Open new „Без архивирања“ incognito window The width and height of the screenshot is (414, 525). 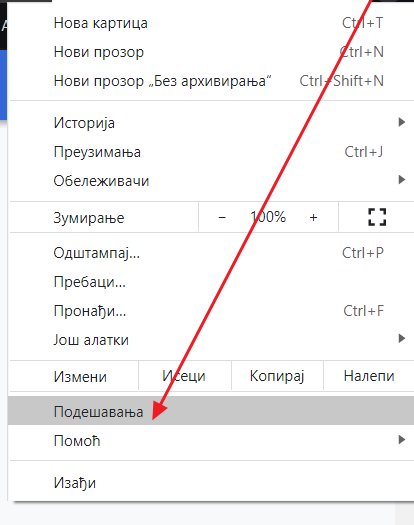(x=212, y=81)
